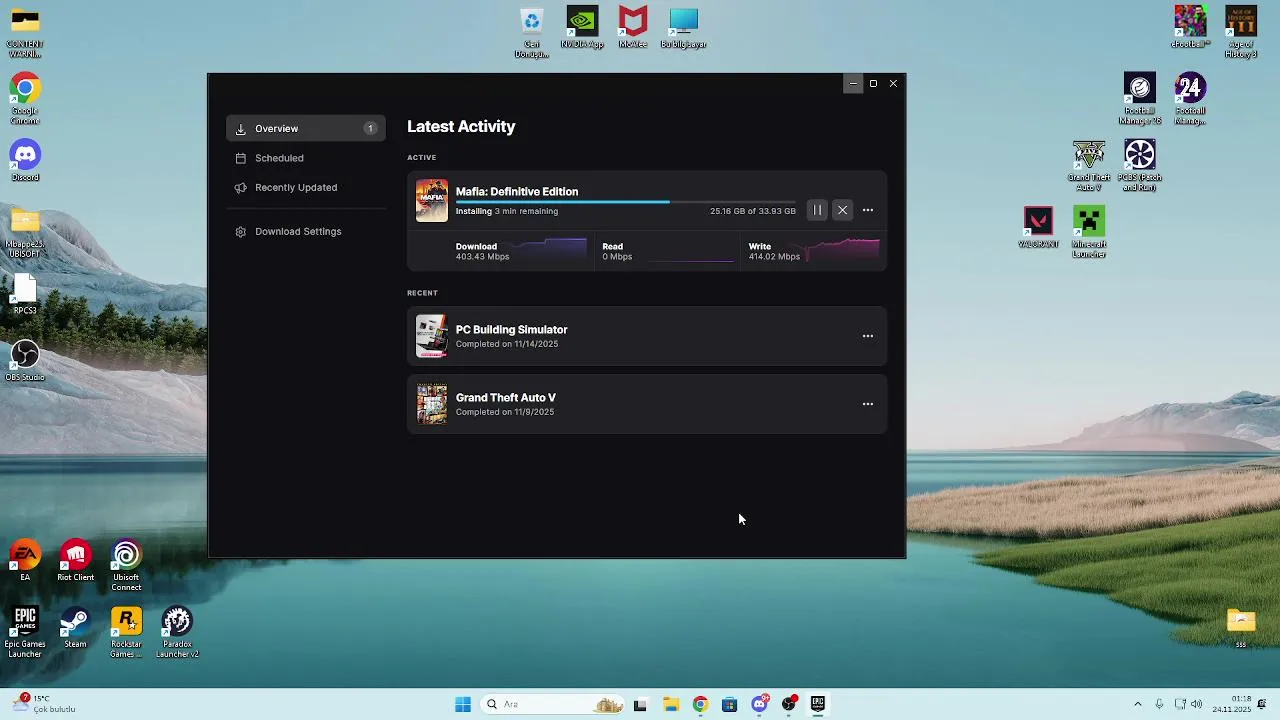Select the McAfee desktop icon
The height and width of the screenshot is (720, 1280).
pyautogui.click(x=633, y=28)
